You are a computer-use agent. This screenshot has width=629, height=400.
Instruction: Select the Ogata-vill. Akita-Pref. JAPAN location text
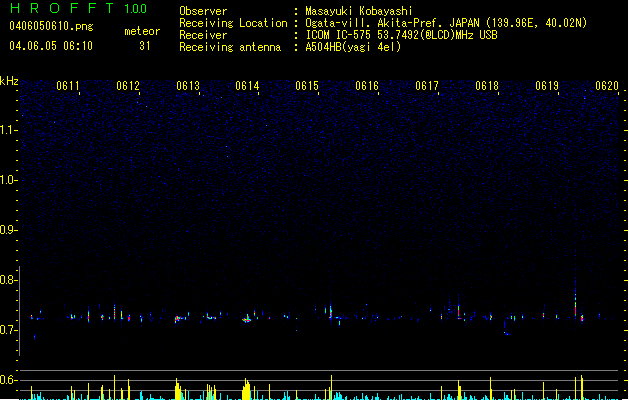(x=446, y=23)
